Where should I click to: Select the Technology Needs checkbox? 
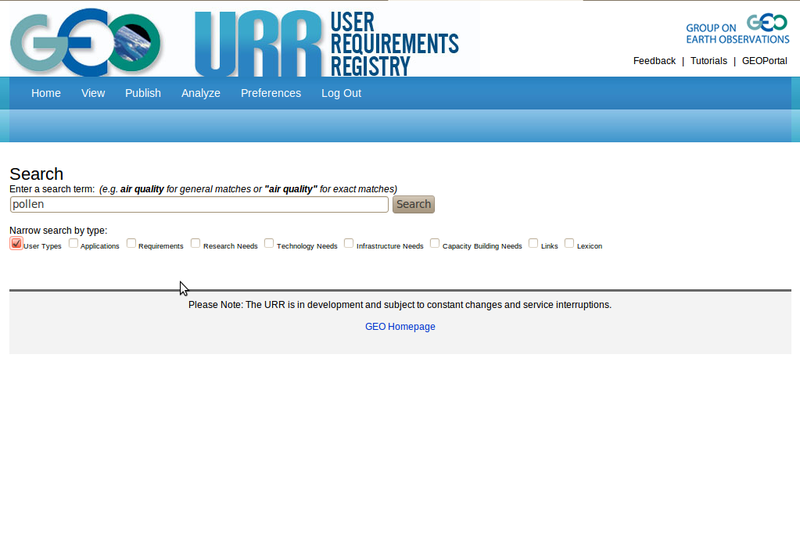[270, 243]
